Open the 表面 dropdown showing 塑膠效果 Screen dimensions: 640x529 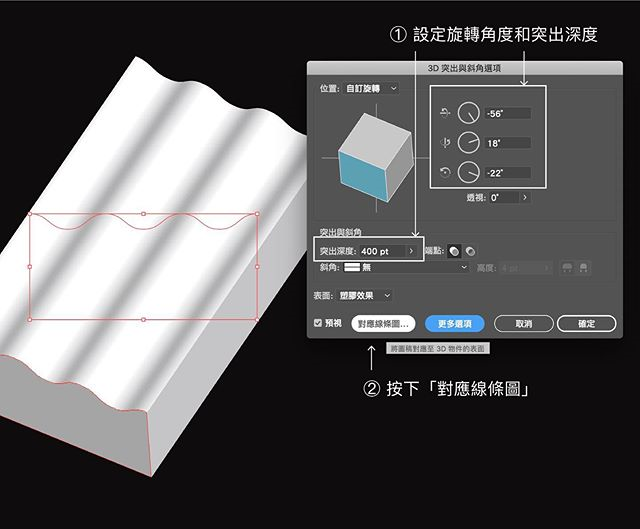click(x=365, y=296)
